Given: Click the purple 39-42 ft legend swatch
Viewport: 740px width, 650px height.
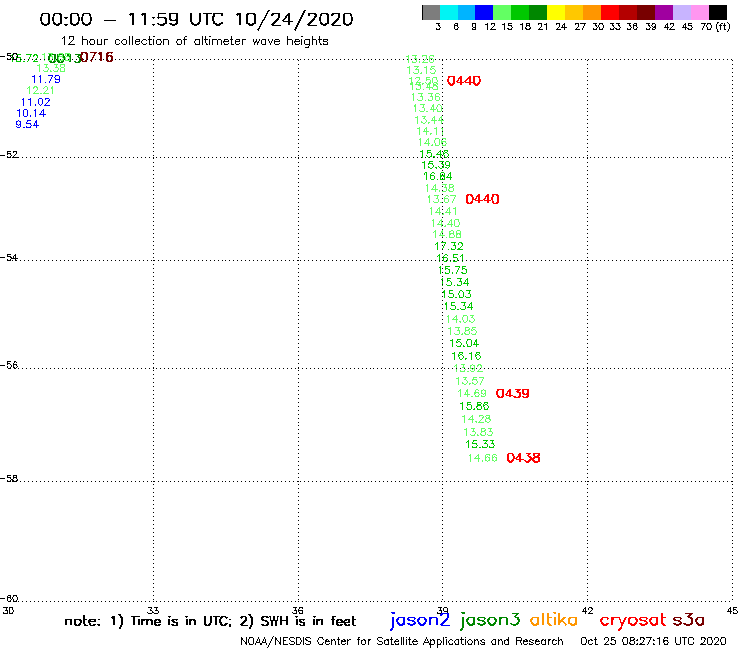Looking at the screenshot, I should pyautogui.click(x=664, y=12).
